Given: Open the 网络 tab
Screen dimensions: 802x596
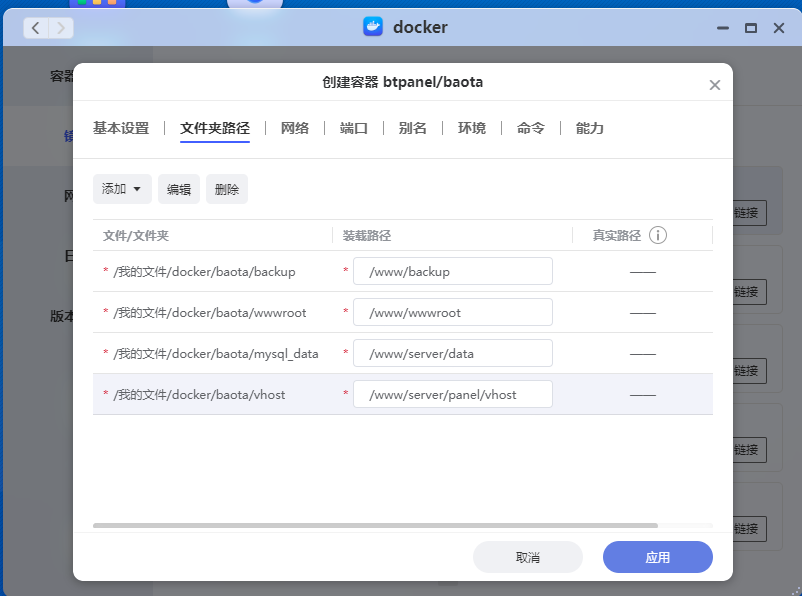Looking at the screenshot, I should point(295,128).
